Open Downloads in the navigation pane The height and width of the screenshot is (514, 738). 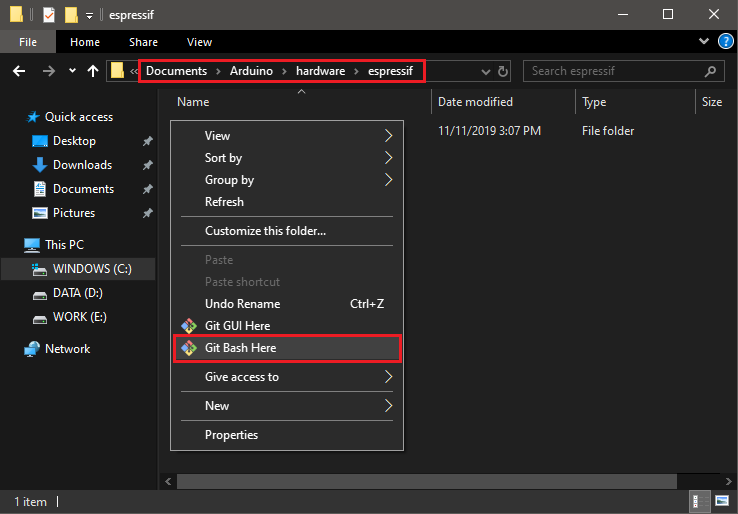pyautogui.click(x=82, y=165)
